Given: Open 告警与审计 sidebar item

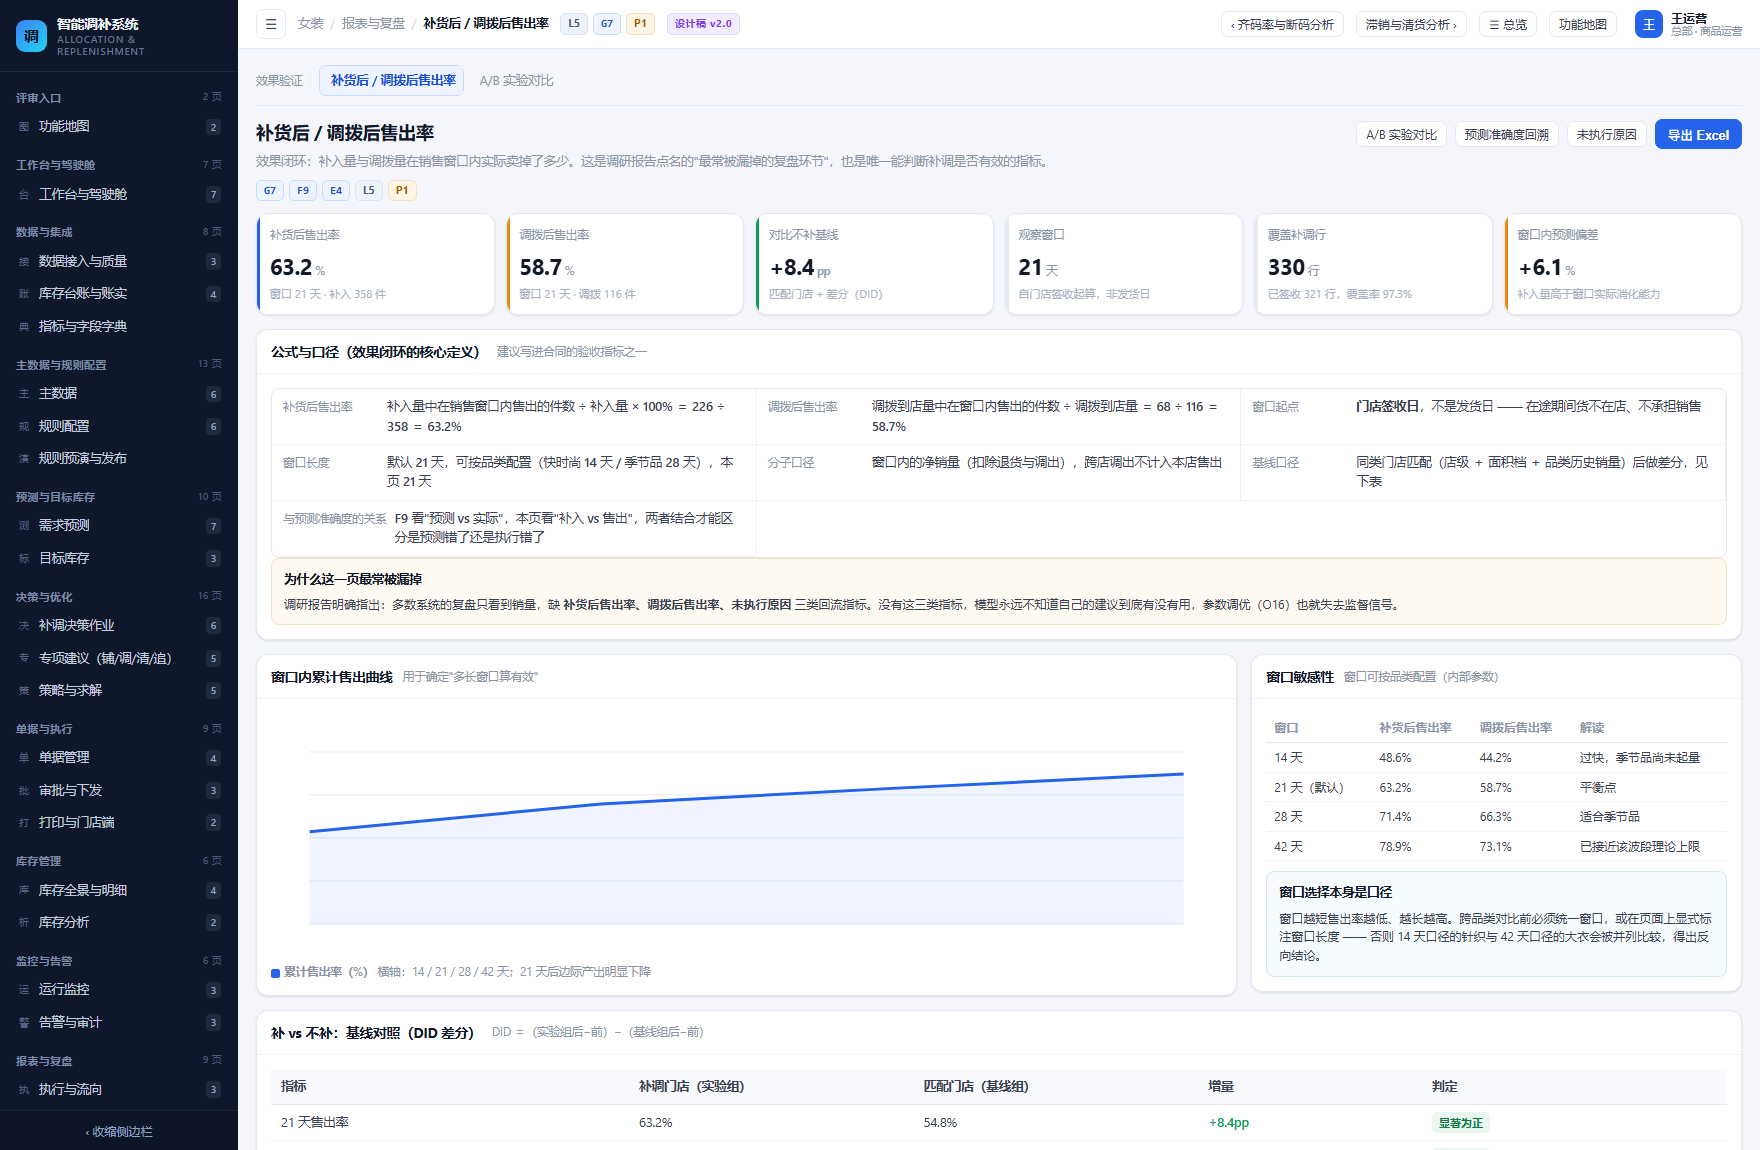Looking at the screenshot, I should click(x=119, y=1023).
